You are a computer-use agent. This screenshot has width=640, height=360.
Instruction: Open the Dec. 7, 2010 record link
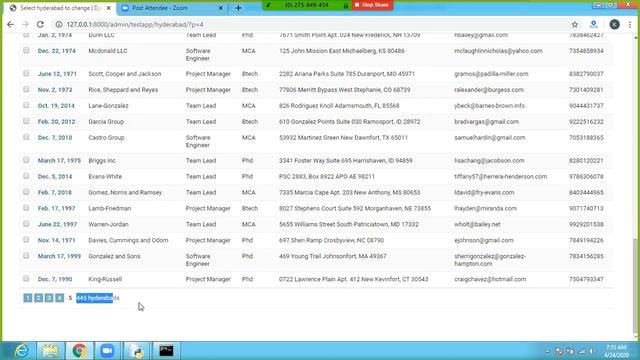tap(55, 138)
